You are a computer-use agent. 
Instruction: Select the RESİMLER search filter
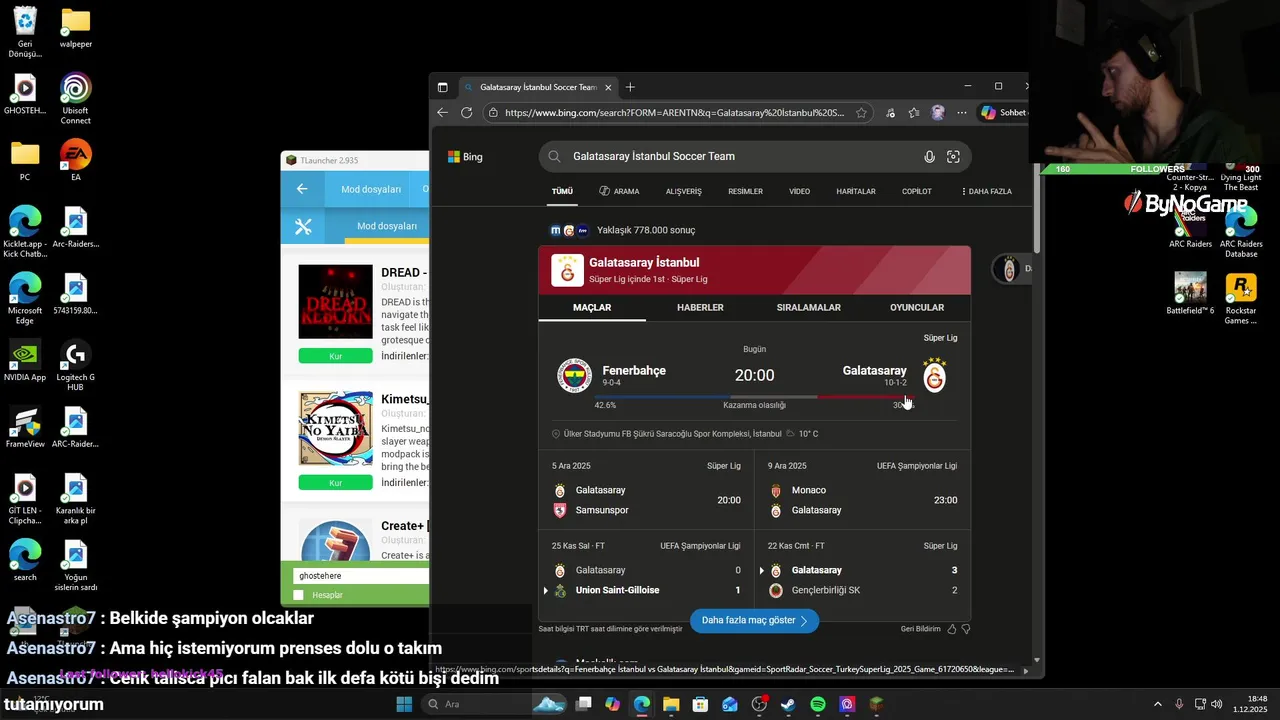(x=745, y=191)
